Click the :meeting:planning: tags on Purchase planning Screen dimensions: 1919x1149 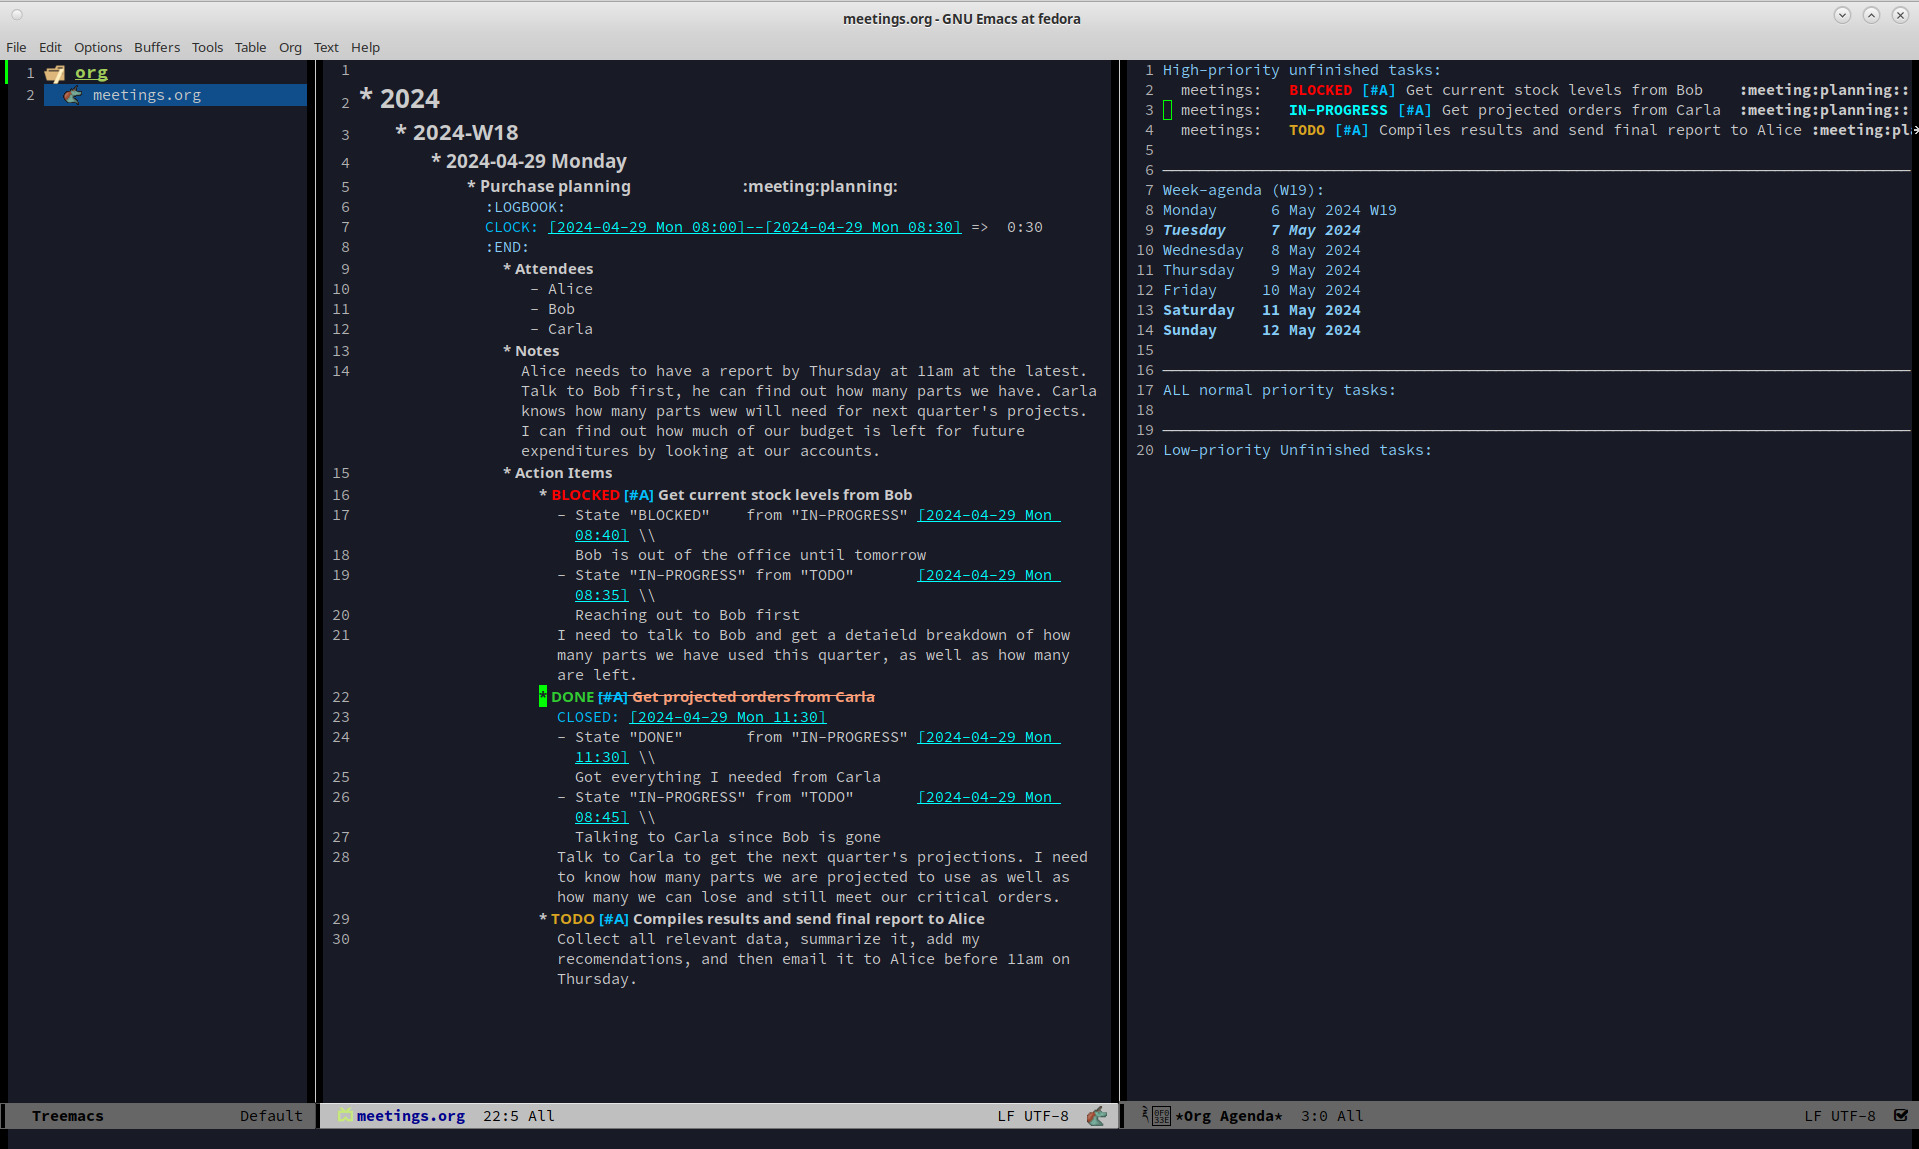coord(820,186)
